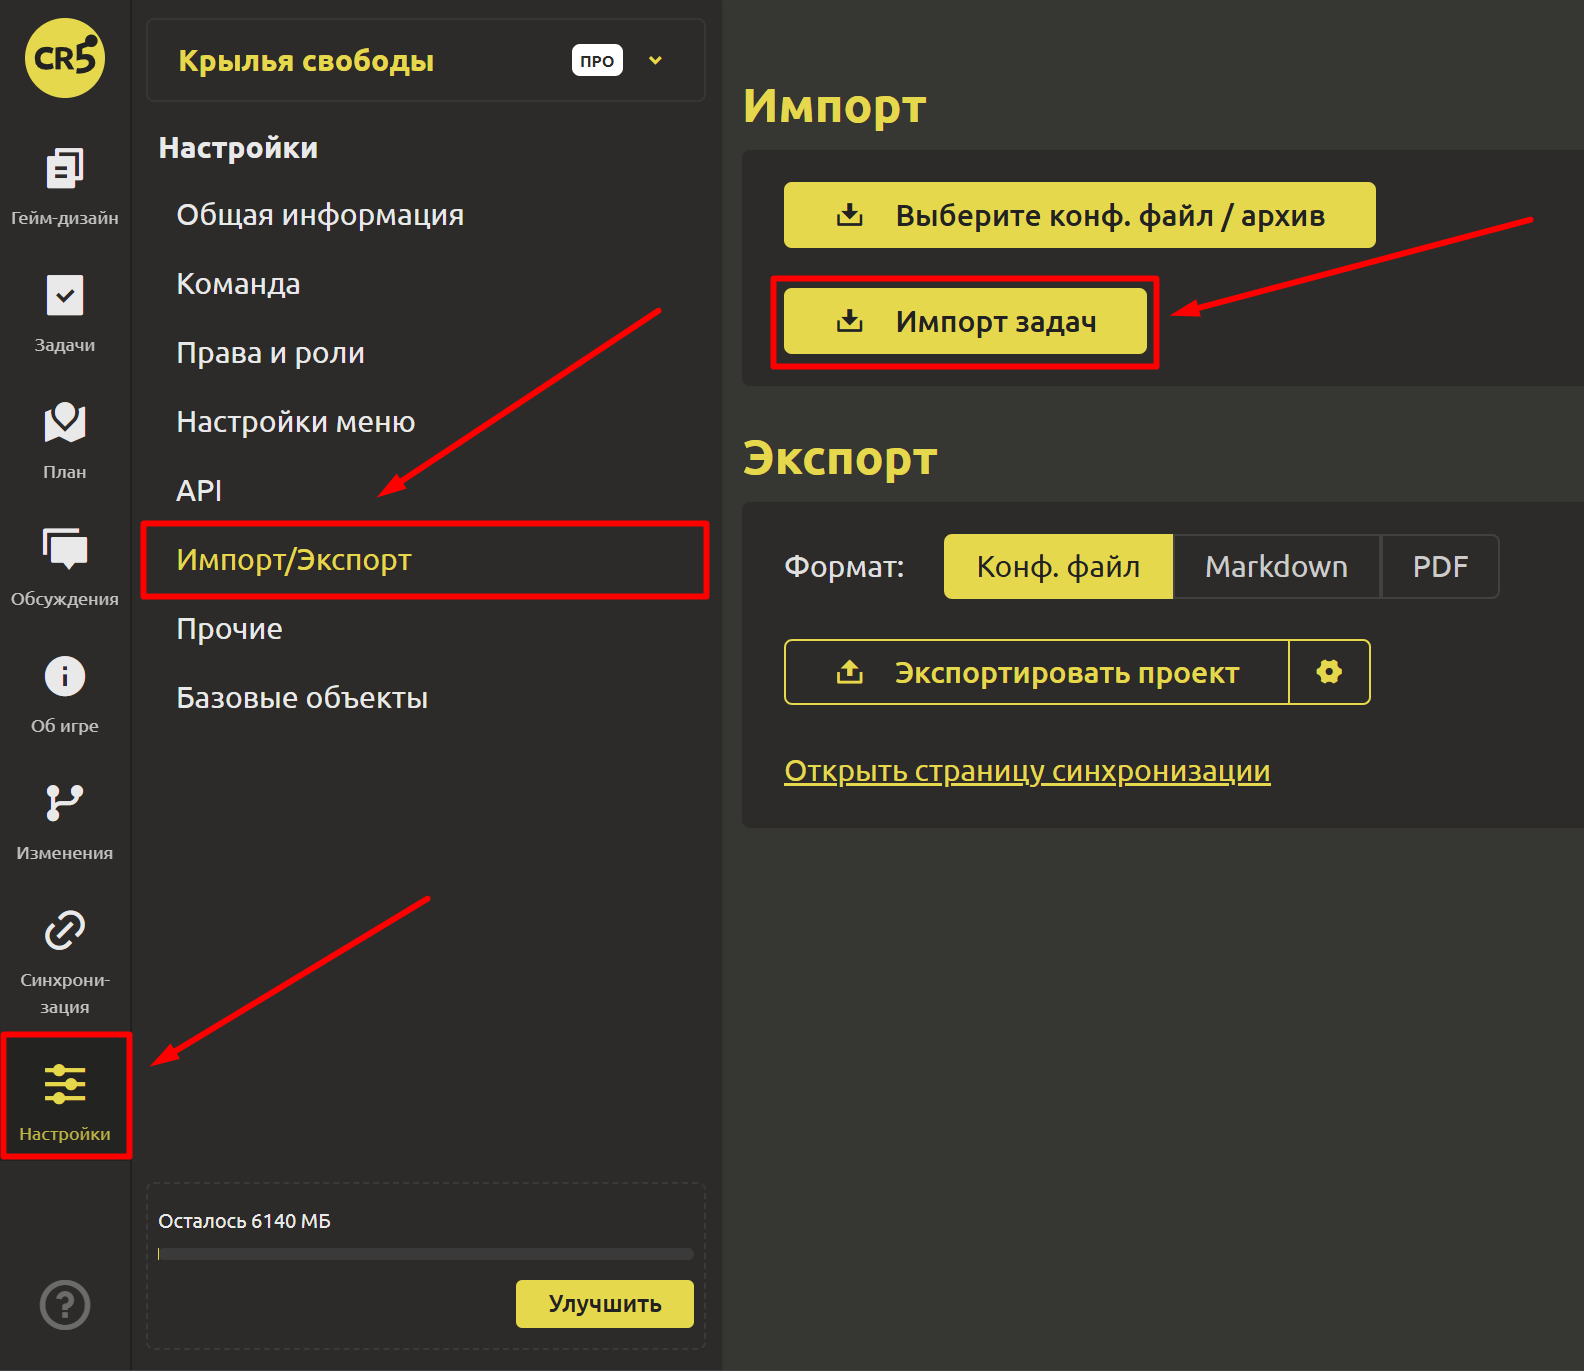Open the Изменения branch icon
Viewport: 1584px width, 1371px height.
[x=65, y=803]
